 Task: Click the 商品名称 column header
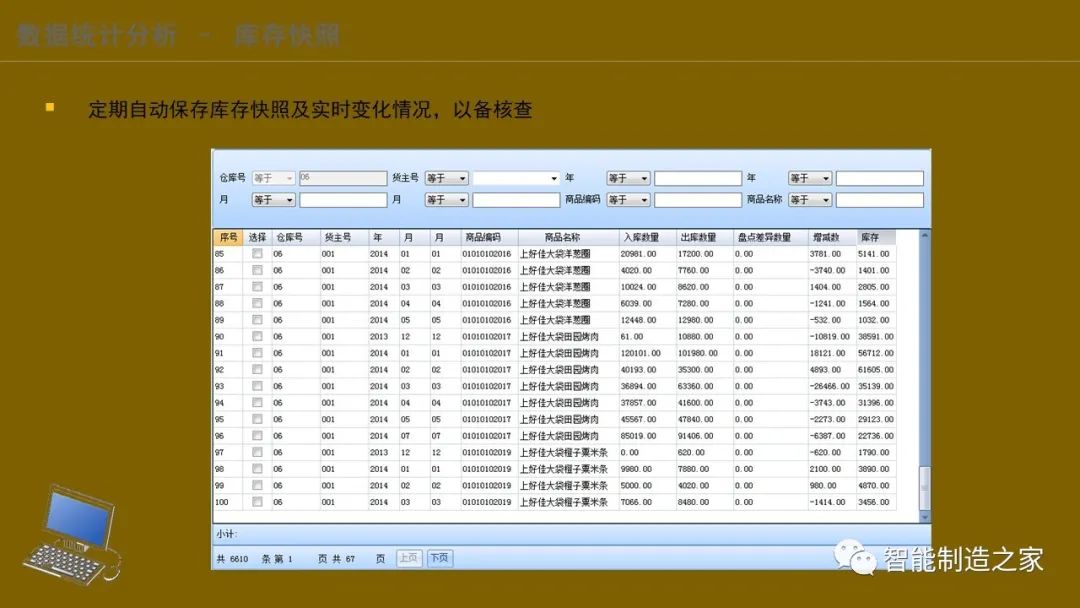(560, 237)
